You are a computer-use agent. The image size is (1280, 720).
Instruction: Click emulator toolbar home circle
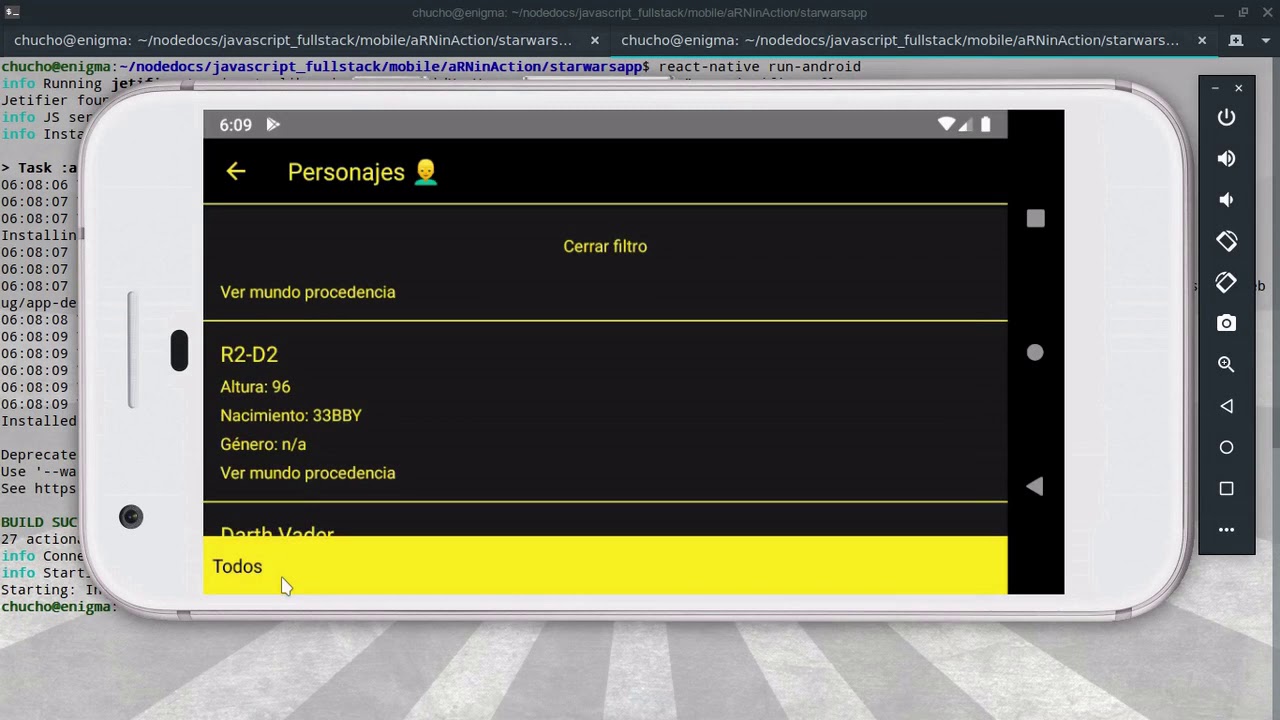click(x=1226, y=447)
